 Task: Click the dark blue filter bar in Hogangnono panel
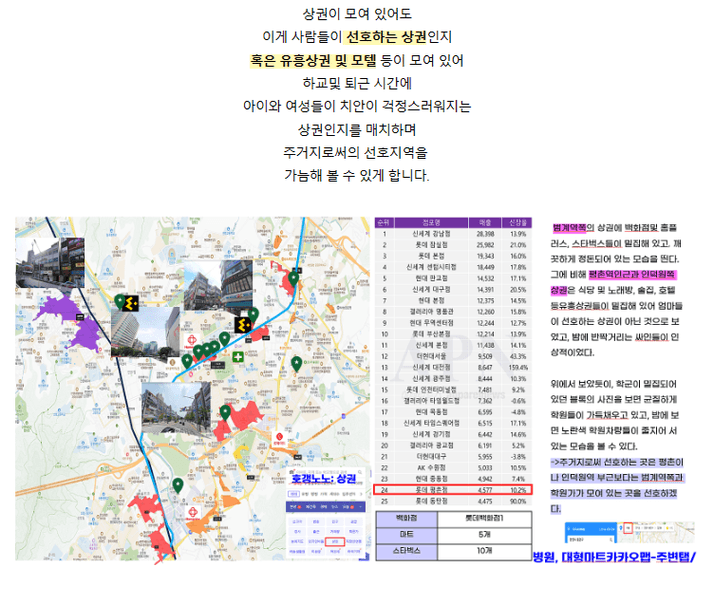pyautogui.click(x=326, y=507)
